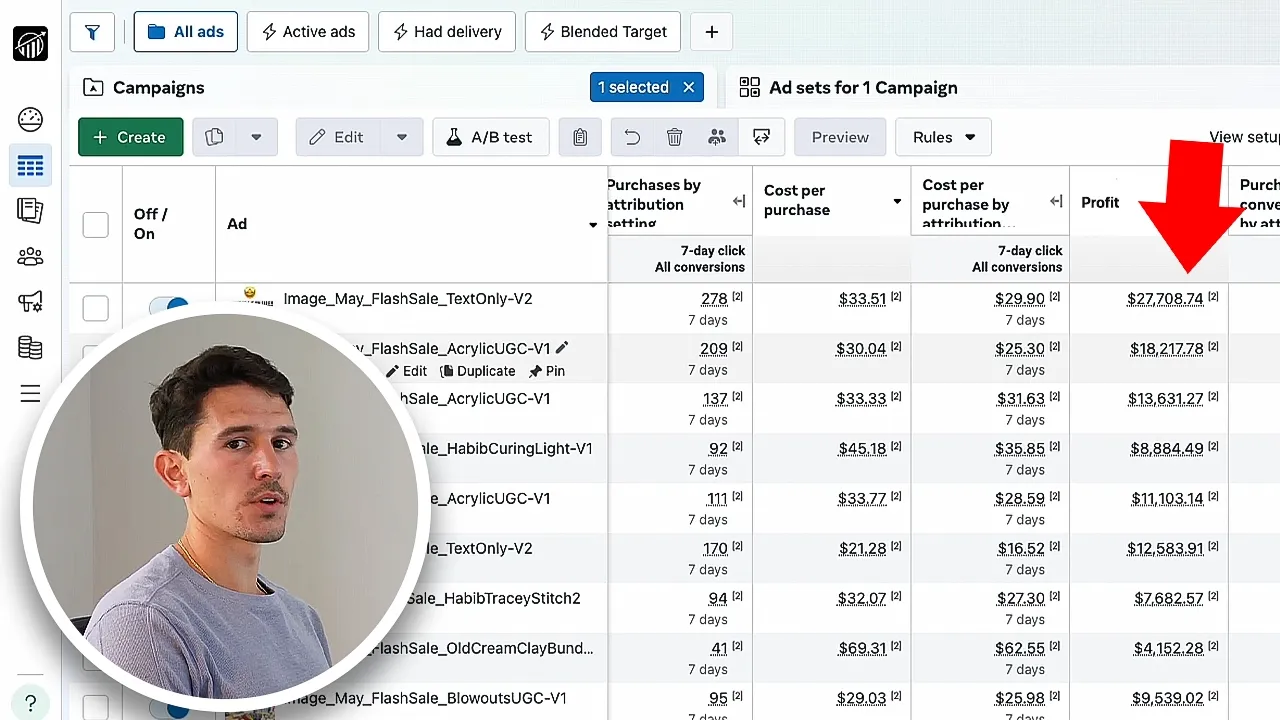The width and height of the screenshot is (1280, 720).
Task: Open the dropdown arrow beside Edit
Action: 402,137
